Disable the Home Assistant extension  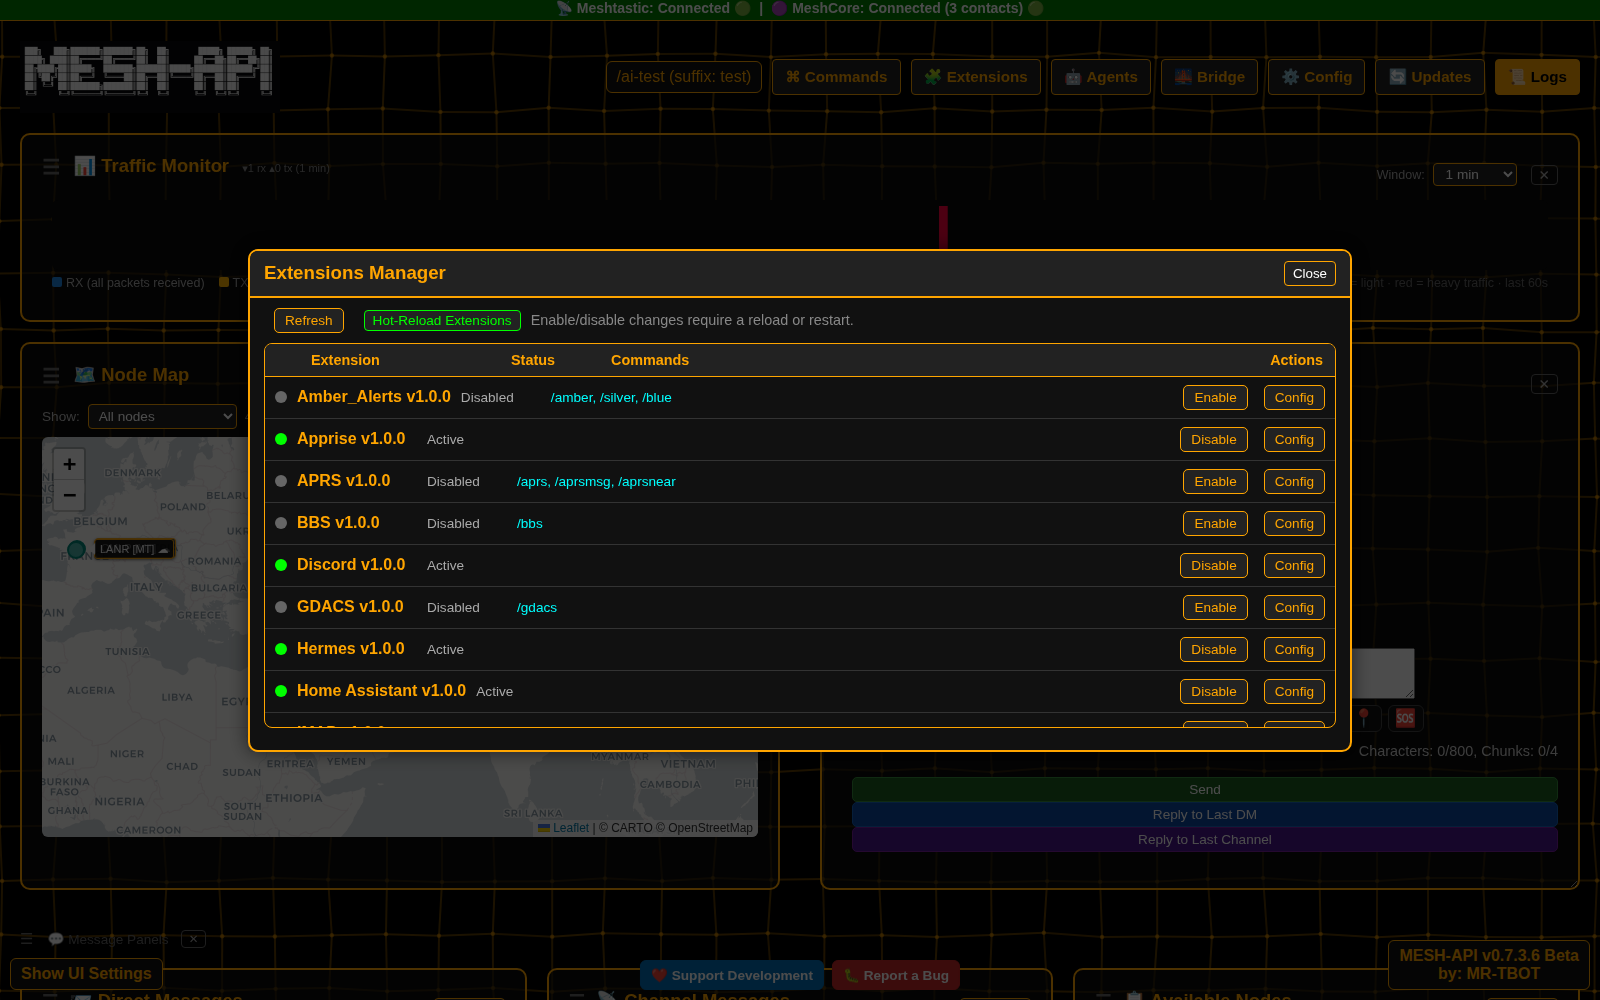pos(1214,691)
